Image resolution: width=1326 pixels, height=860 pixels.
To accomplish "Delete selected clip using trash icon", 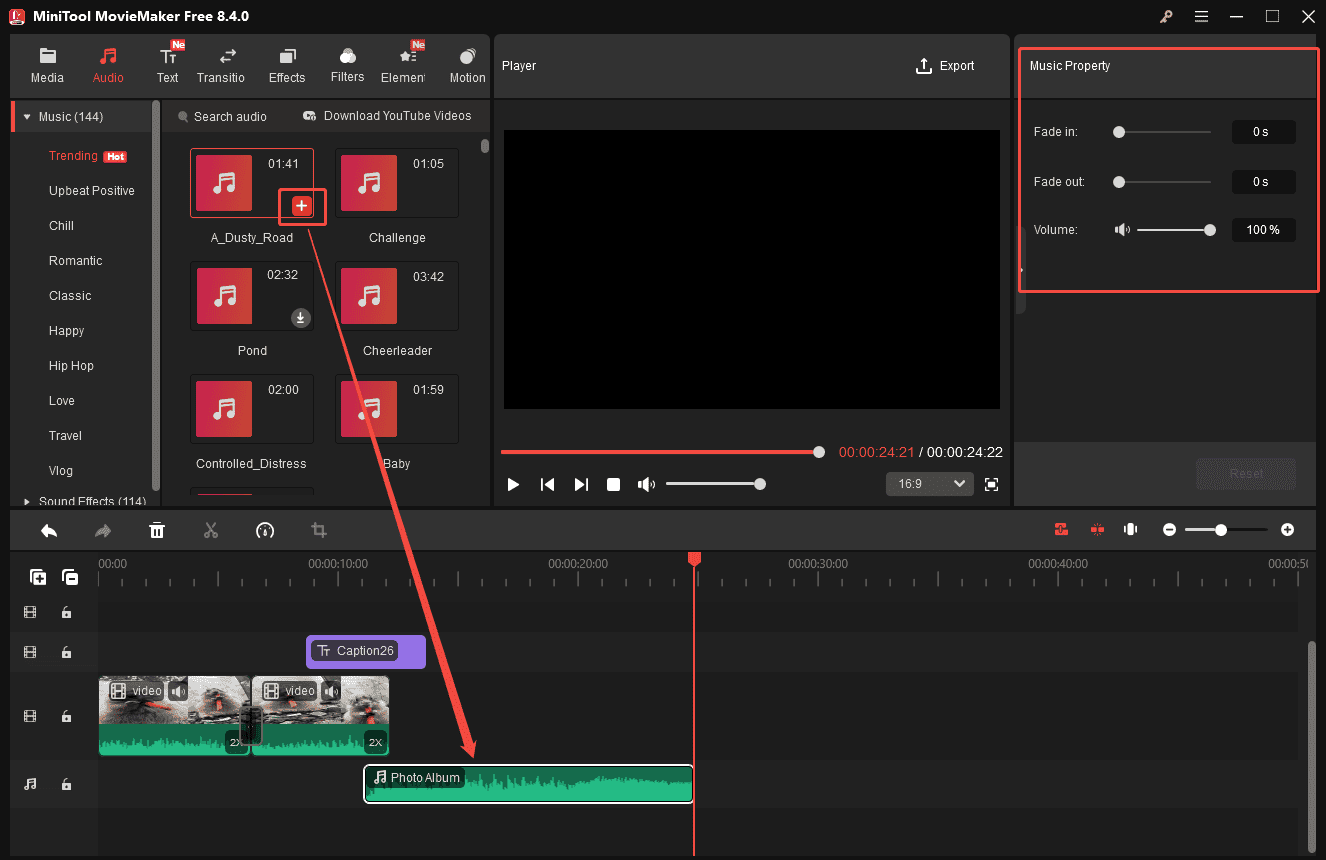I will pyautogui.click(x=157, y=530).
